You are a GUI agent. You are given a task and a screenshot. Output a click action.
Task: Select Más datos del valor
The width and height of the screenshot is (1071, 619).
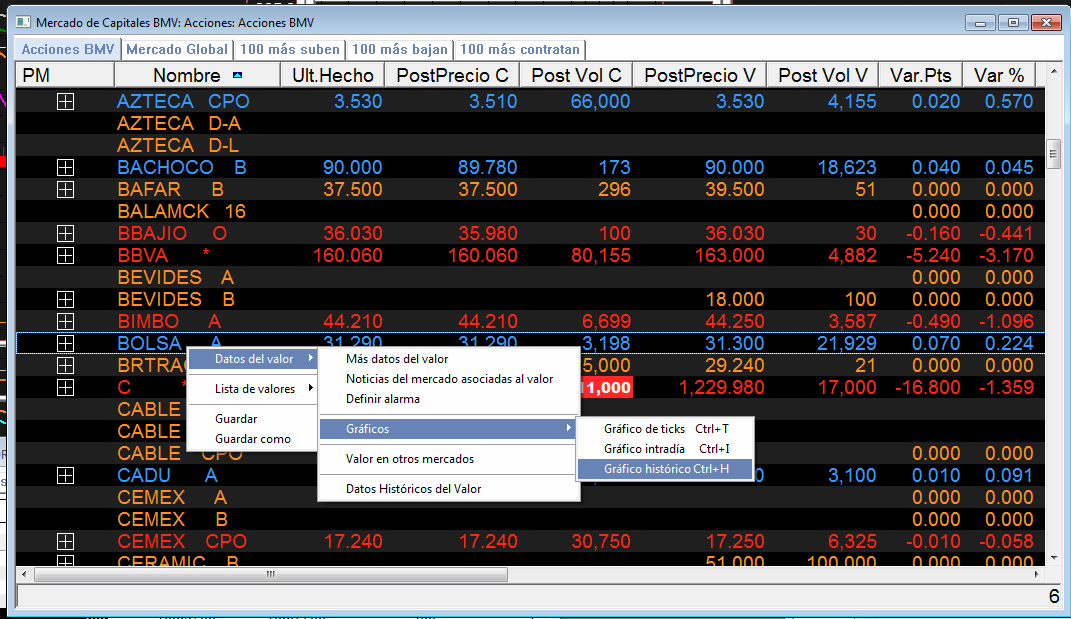coord(397,359)
